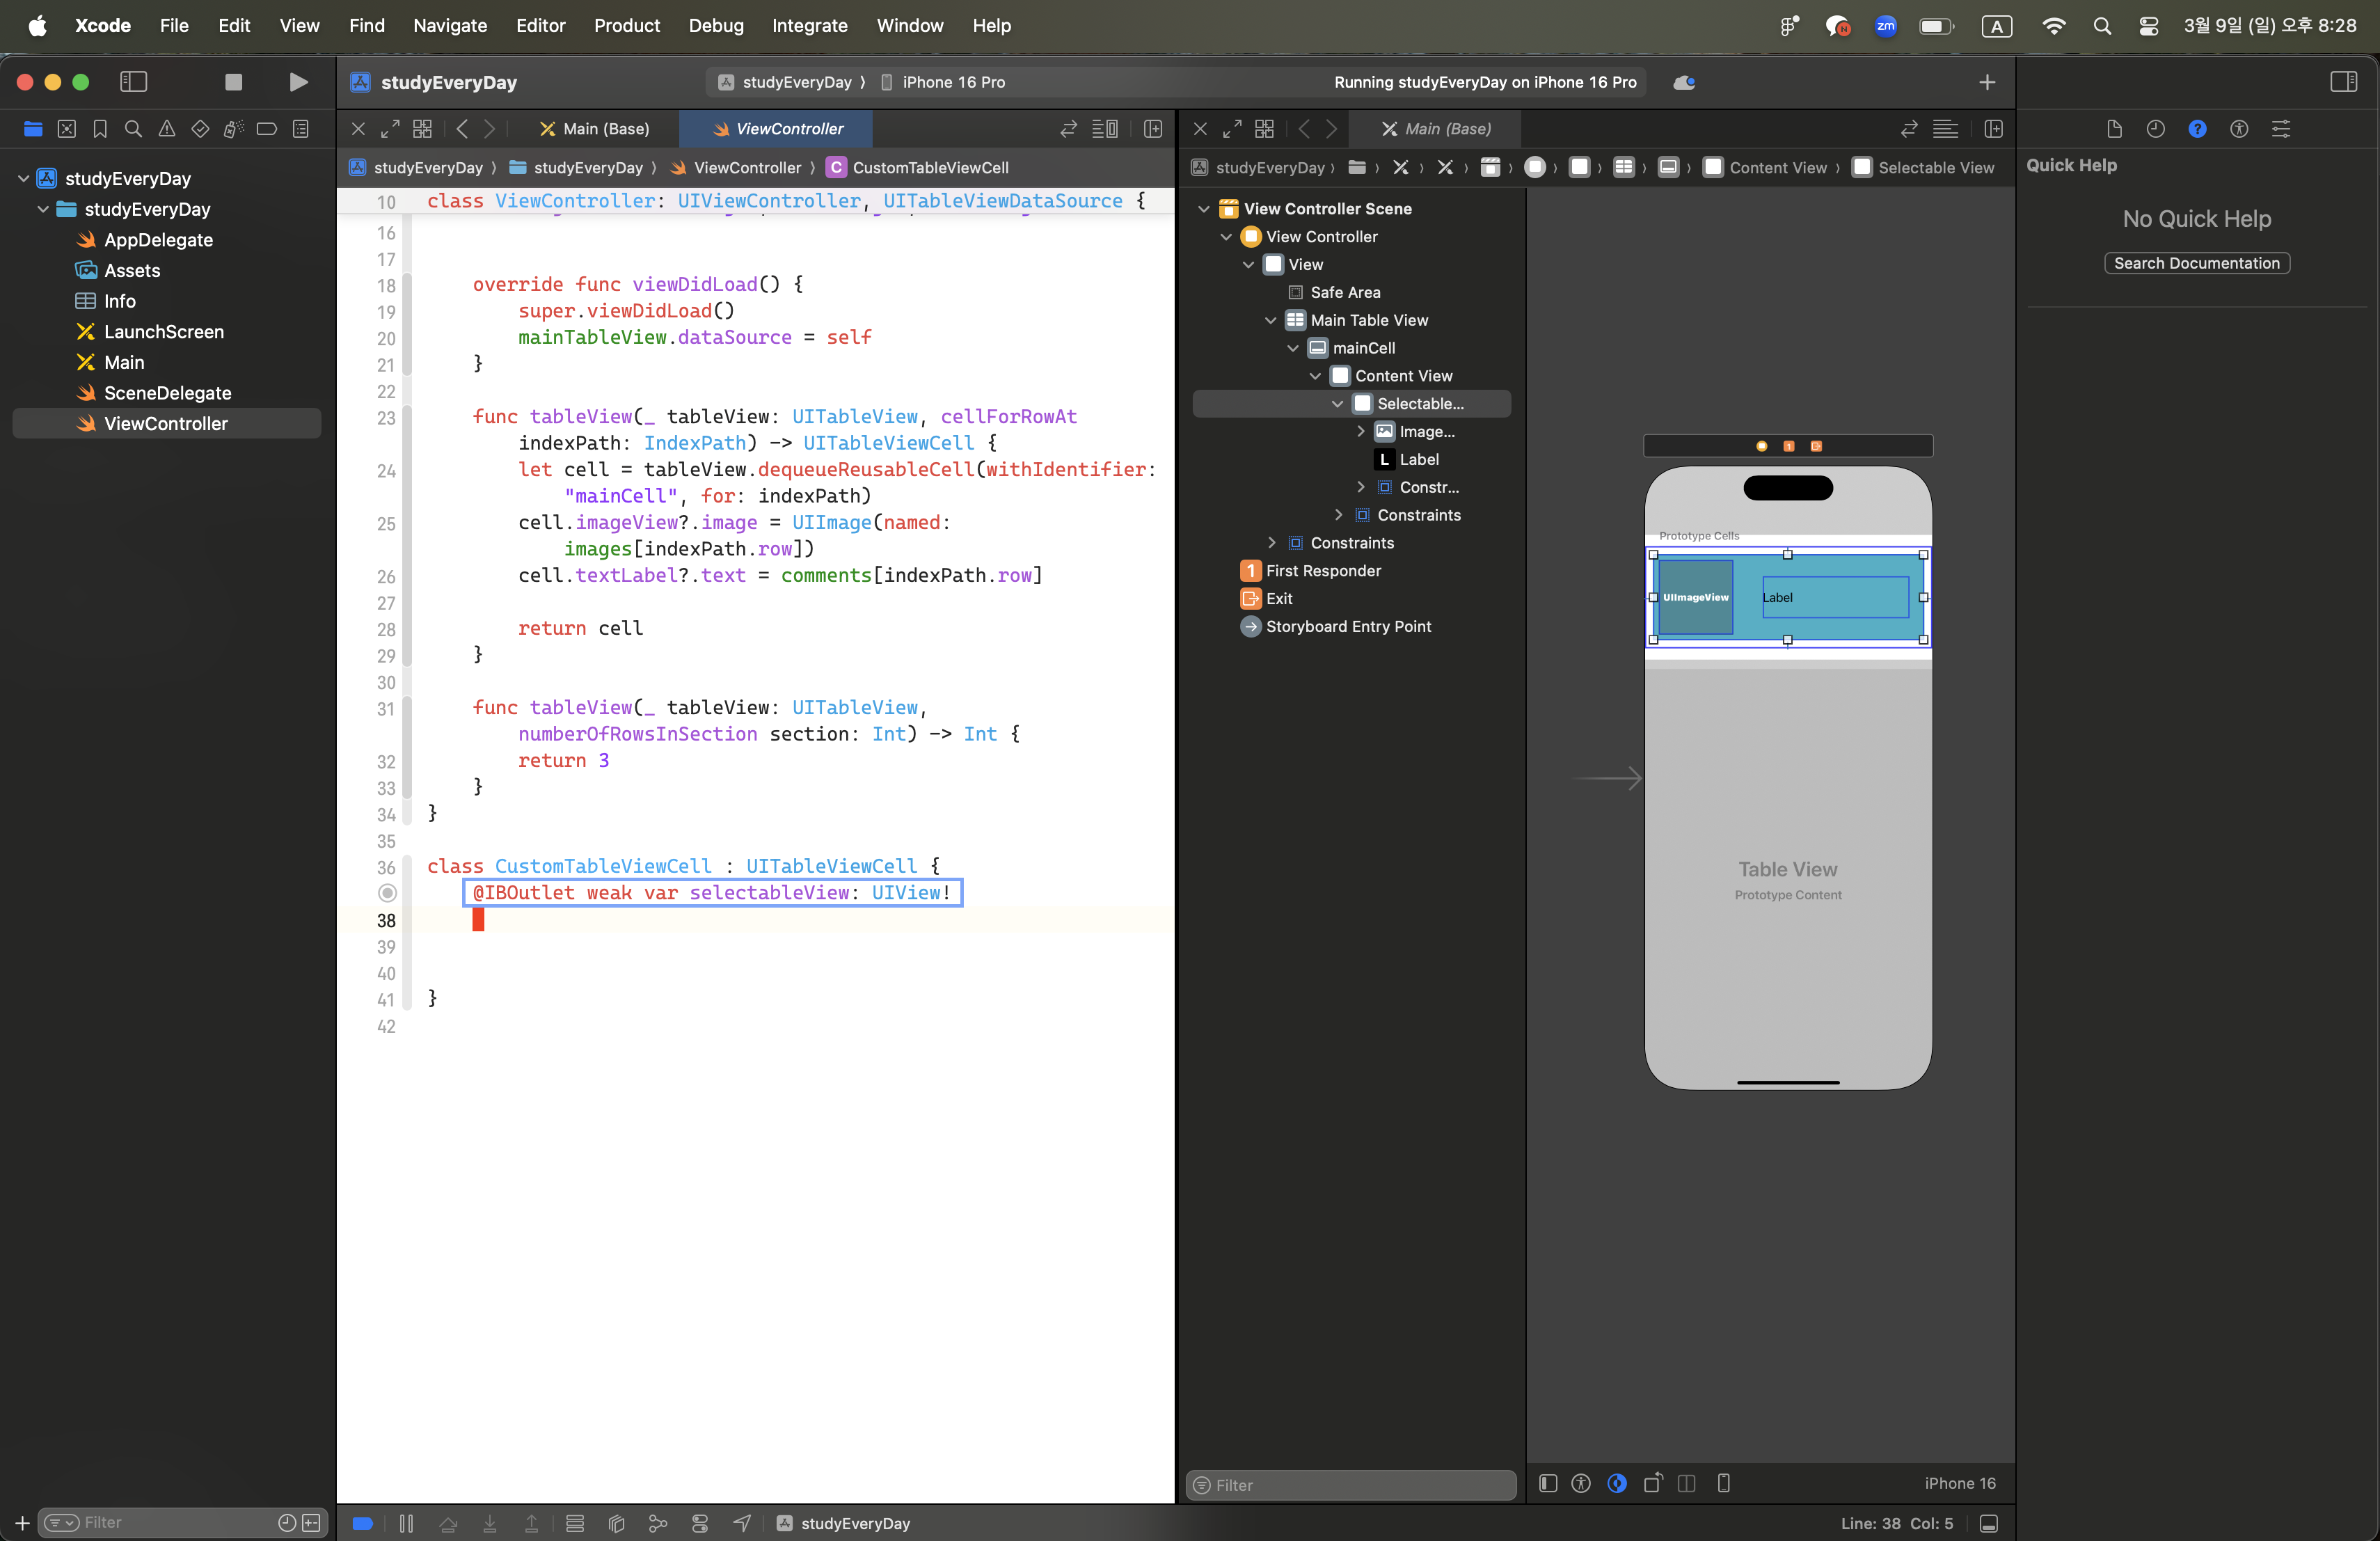The image size is (2380, 1541).
Task: Click the Stop button in toolbar
Action: pos(233,82)
